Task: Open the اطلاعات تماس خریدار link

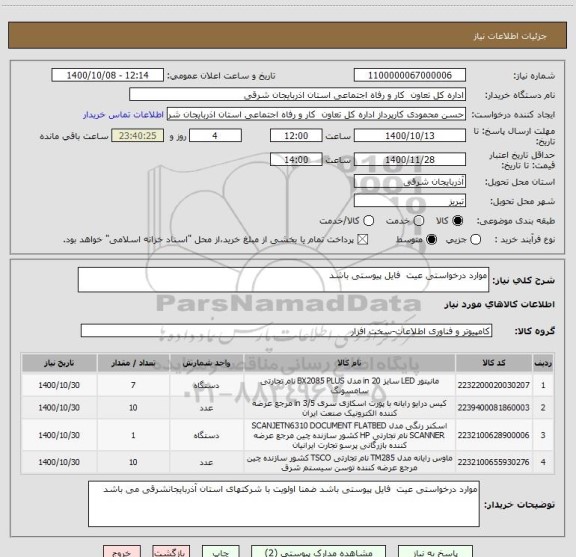Action: 123,115
